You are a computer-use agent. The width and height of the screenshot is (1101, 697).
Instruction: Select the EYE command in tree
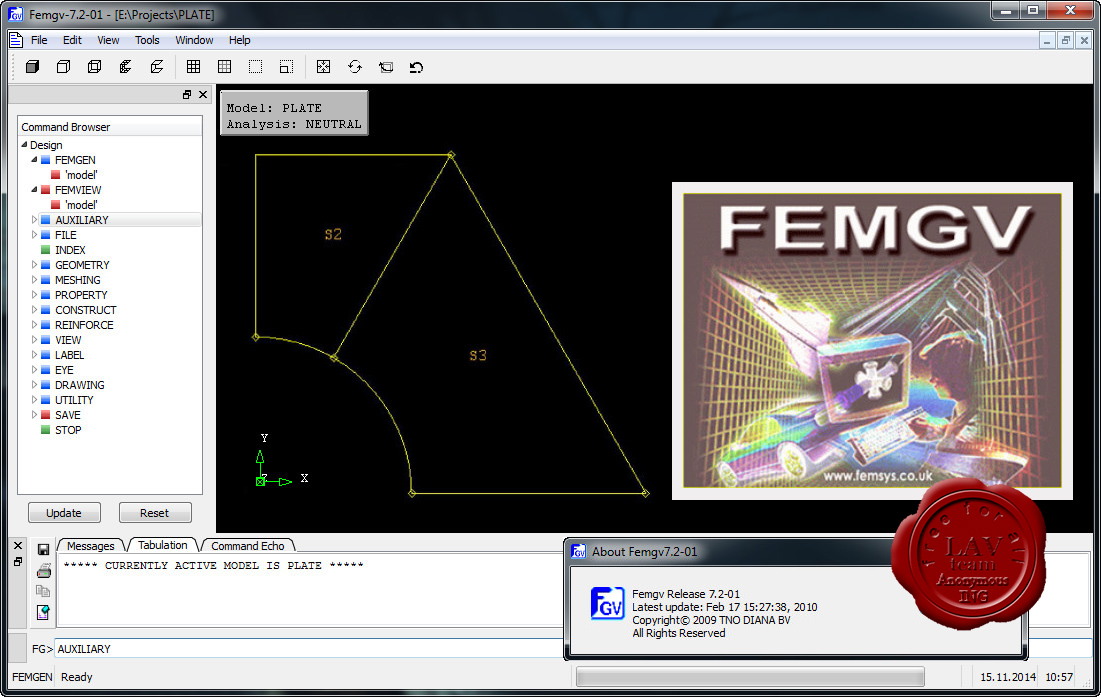click(x=65, y=370)
